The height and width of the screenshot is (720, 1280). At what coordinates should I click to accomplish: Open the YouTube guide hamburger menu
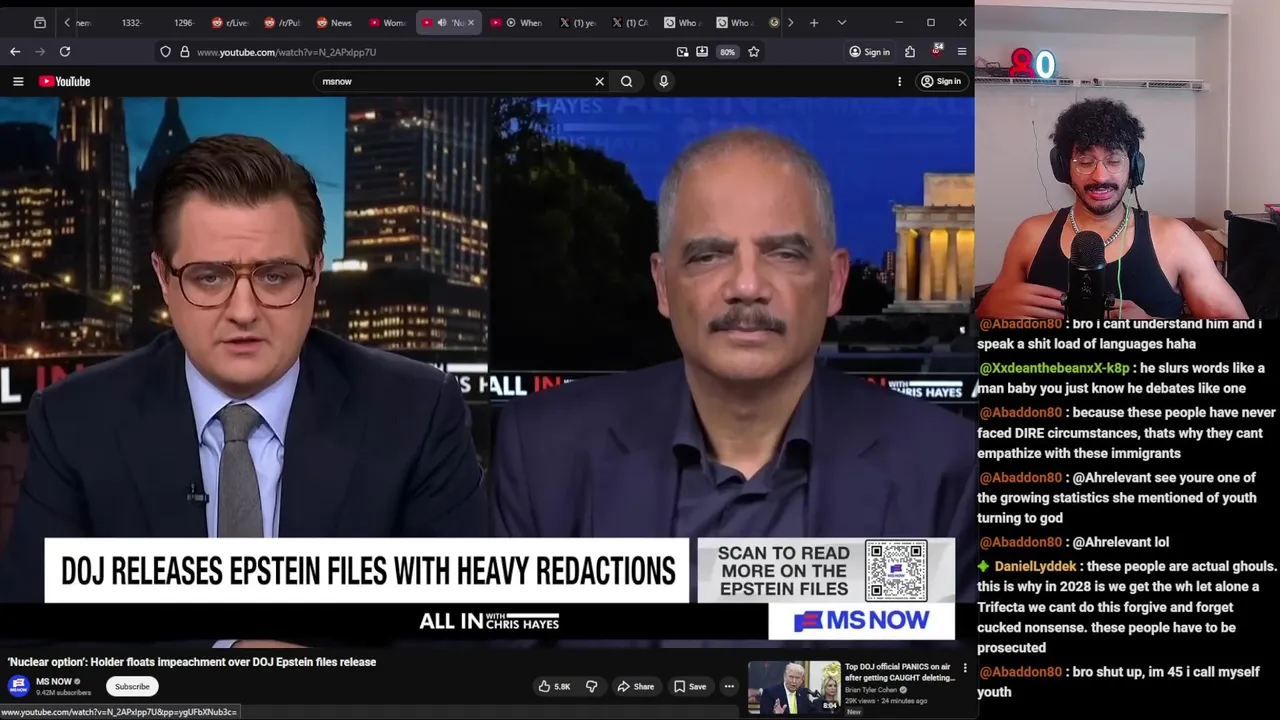(18, 81)
